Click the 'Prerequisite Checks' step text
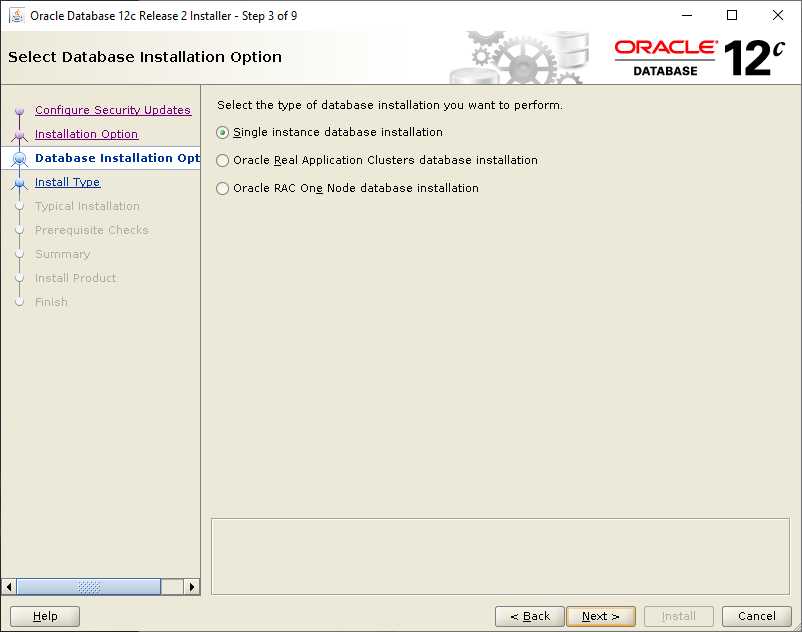 [x=92, y=230]
